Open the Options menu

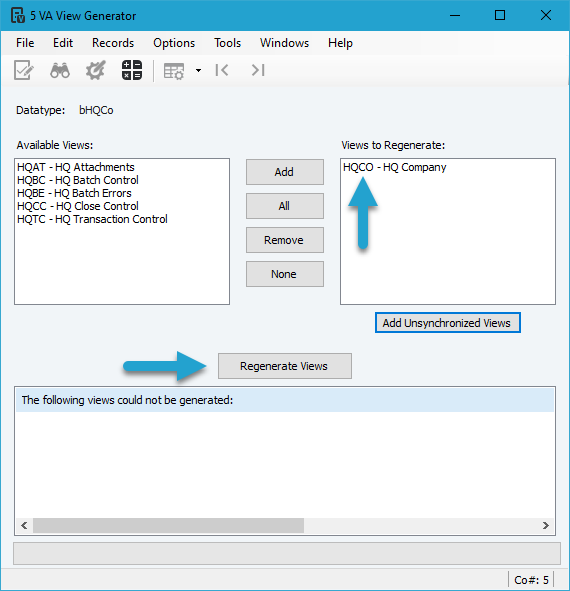tap(174, 43)
